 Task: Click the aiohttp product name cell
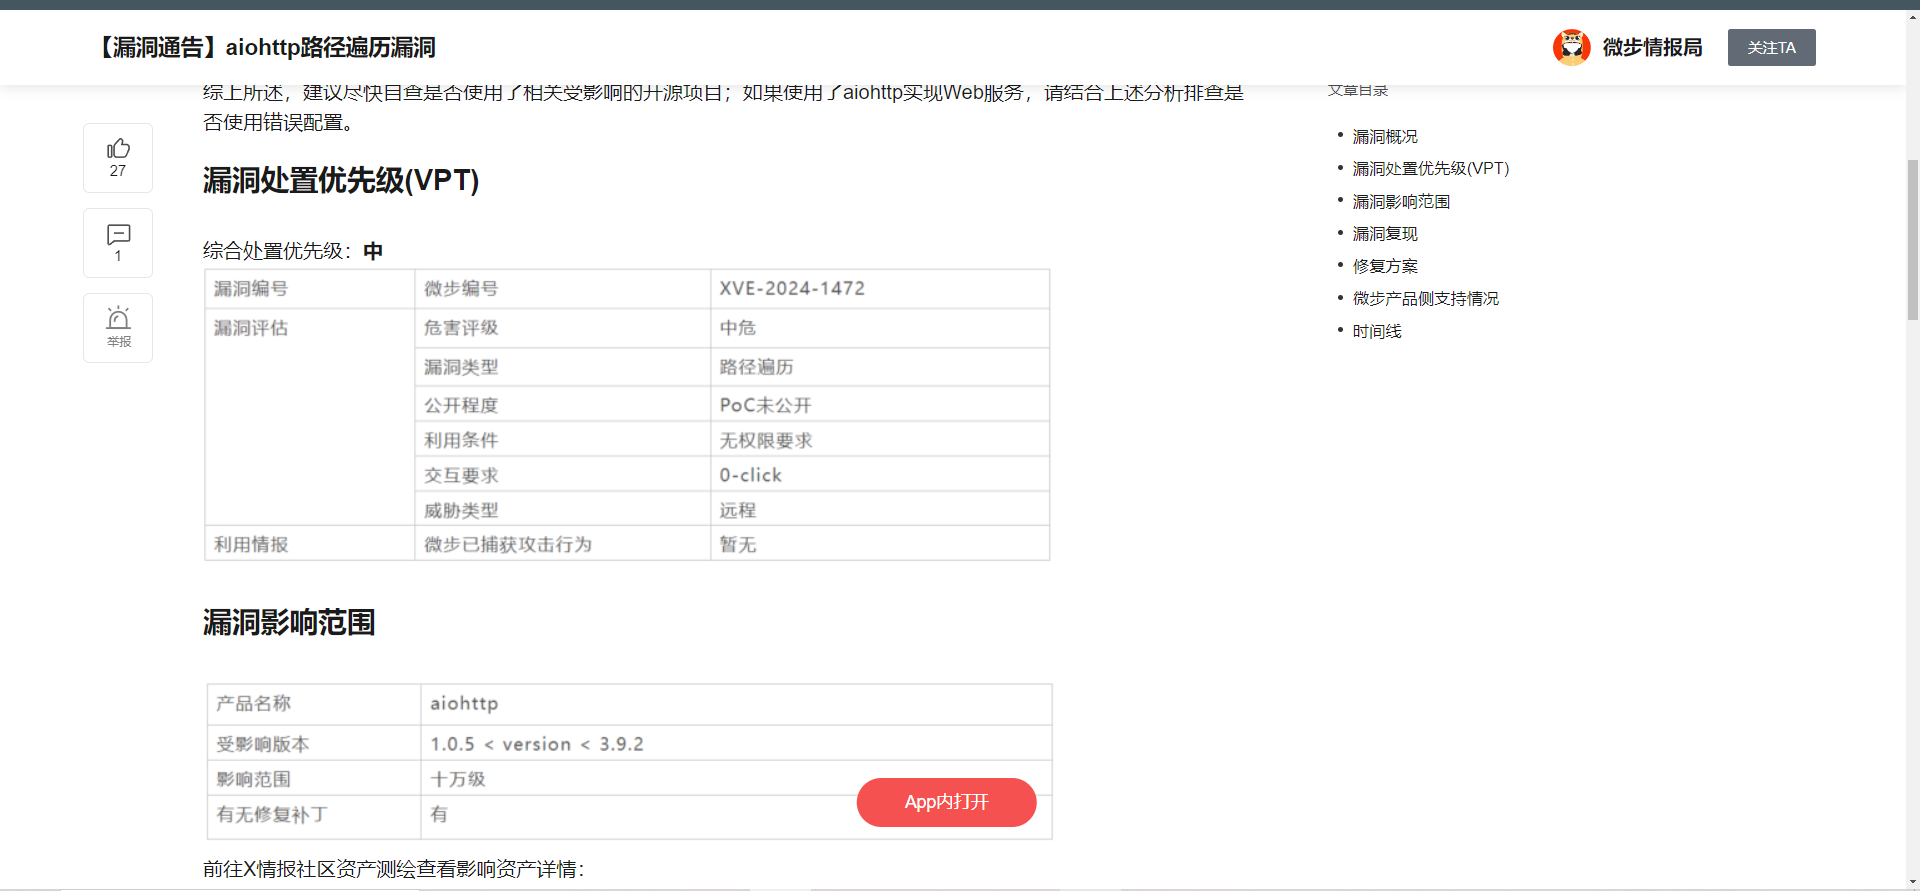coord(736,704)
